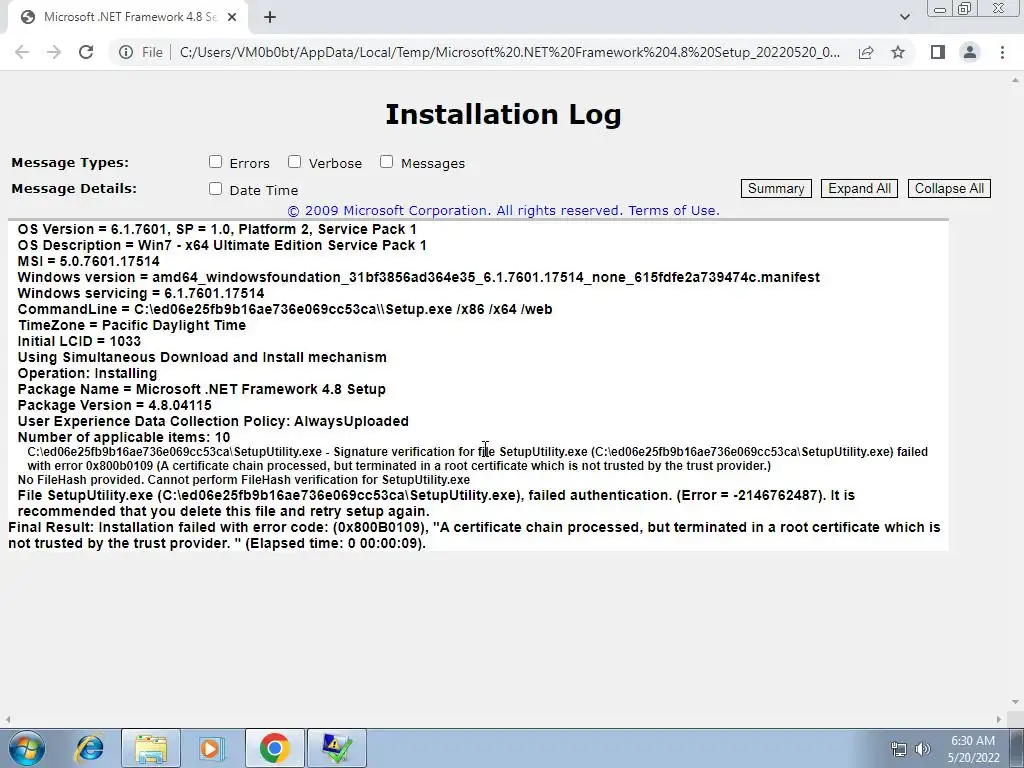Open Chrome's three-dot menu
The image size is (1024, 768).
pyautogui.click(x=1002, y=52)
